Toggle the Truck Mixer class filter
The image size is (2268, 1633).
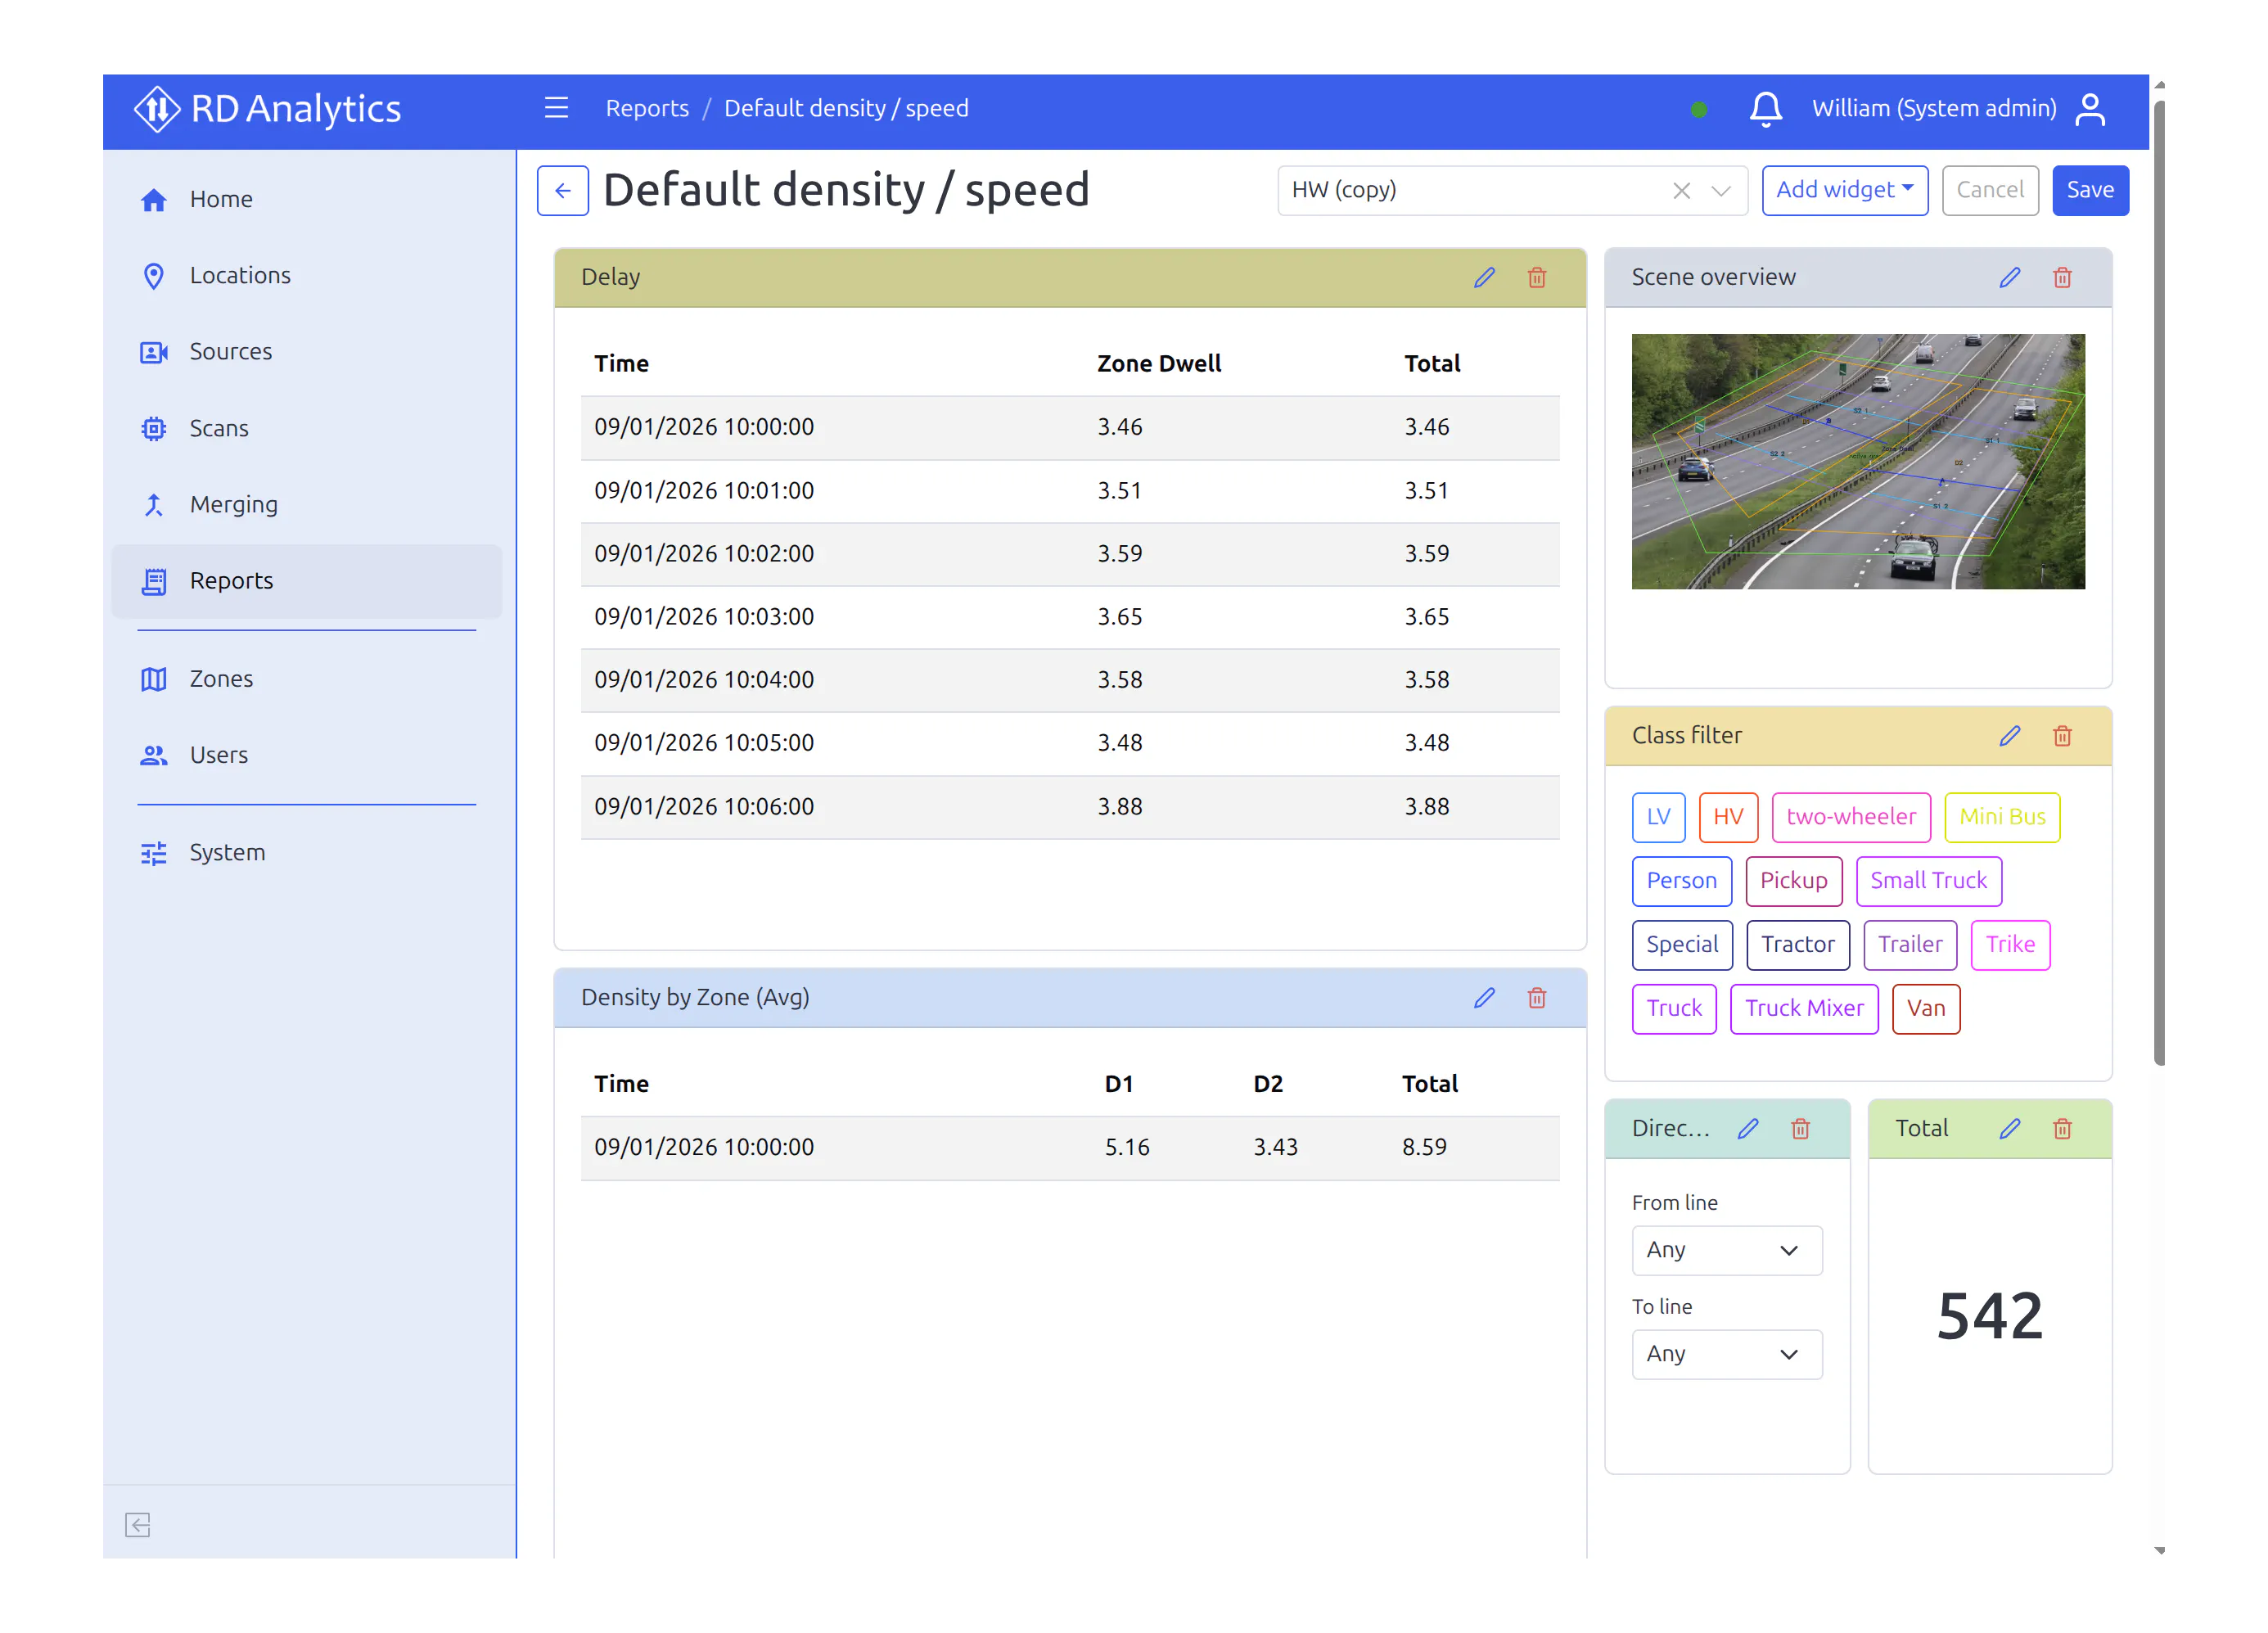[x=1804, y=1009]
